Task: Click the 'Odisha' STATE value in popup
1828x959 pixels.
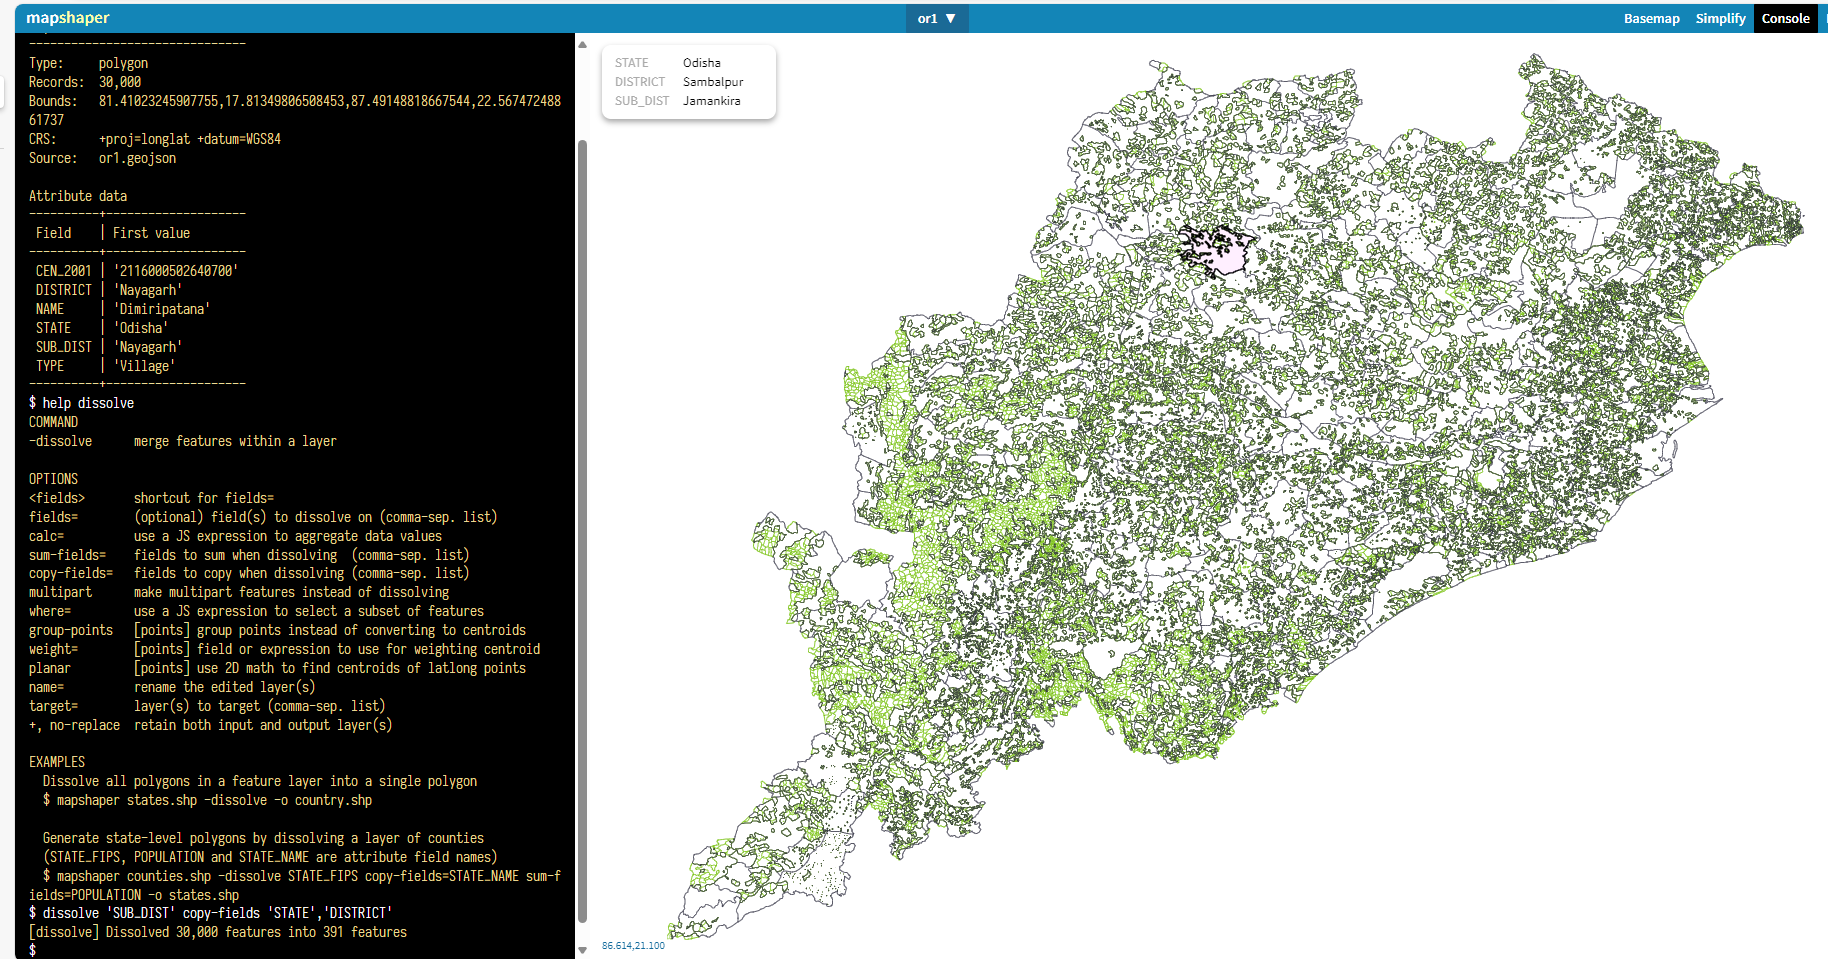Action: click(x=701, y=63)
